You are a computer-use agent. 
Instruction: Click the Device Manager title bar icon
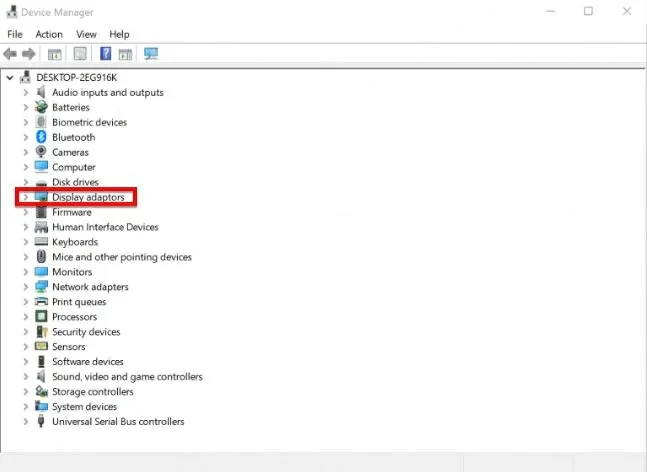click(12, 12)
